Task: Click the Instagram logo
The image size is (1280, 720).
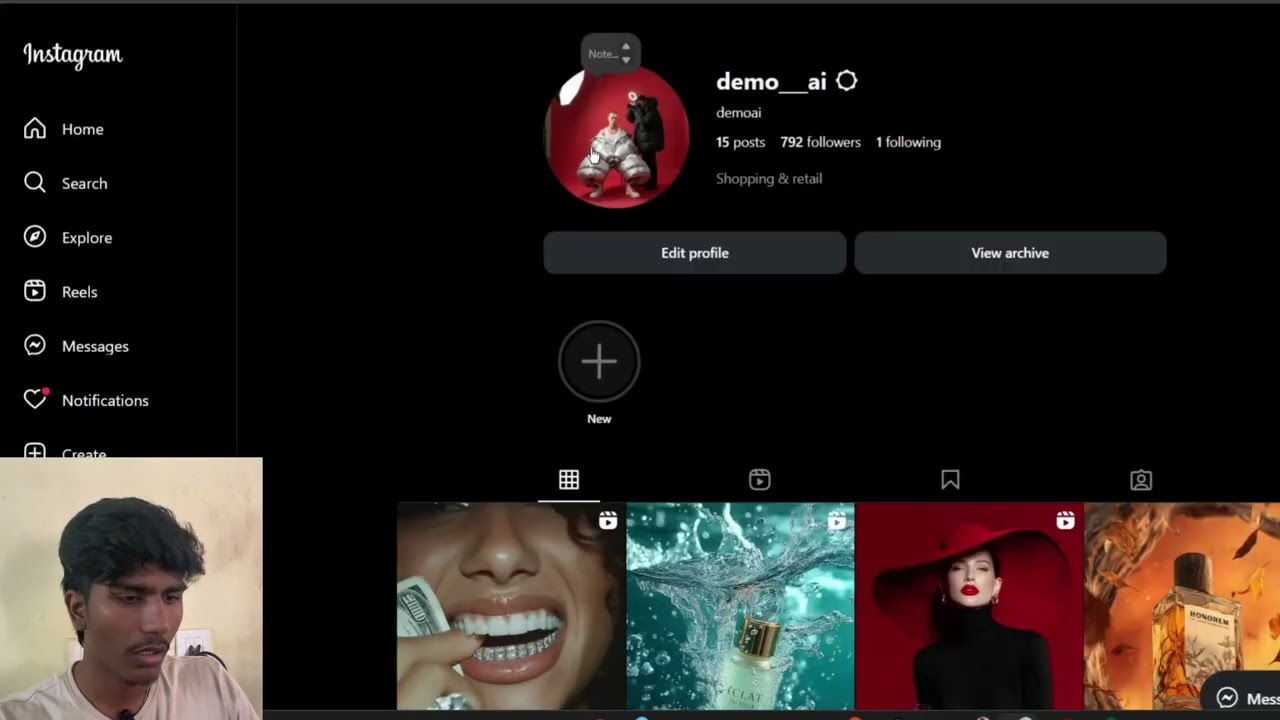Action: [73, 55]
